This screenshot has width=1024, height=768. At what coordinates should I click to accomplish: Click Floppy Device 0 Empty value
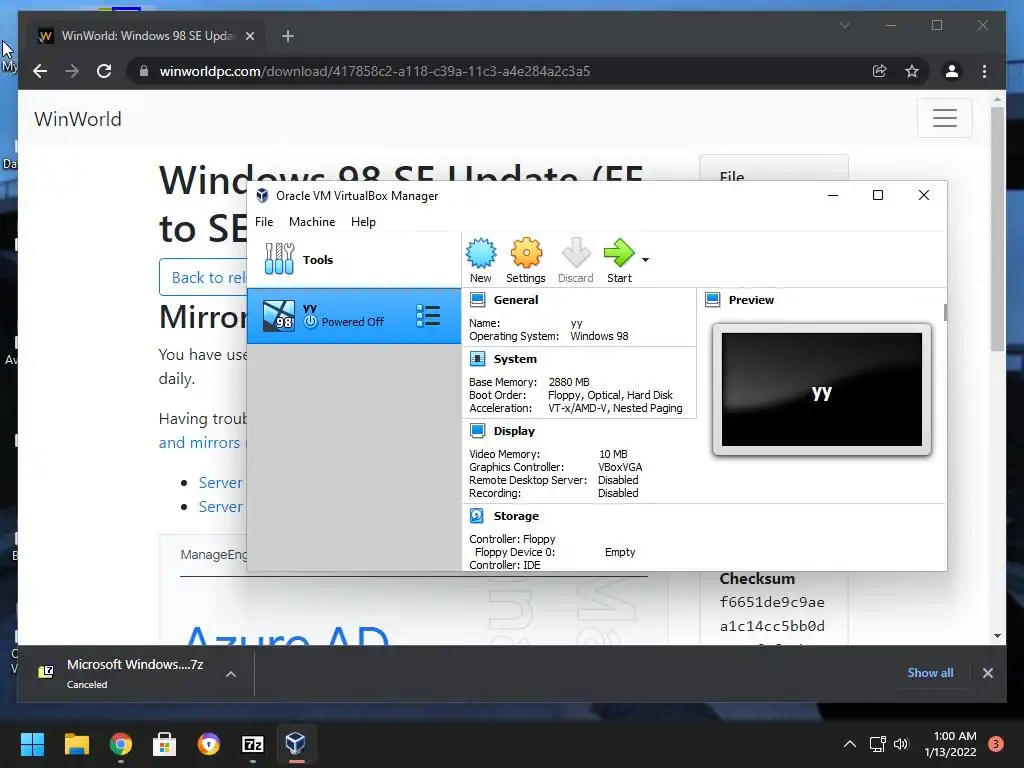(620, 552)
